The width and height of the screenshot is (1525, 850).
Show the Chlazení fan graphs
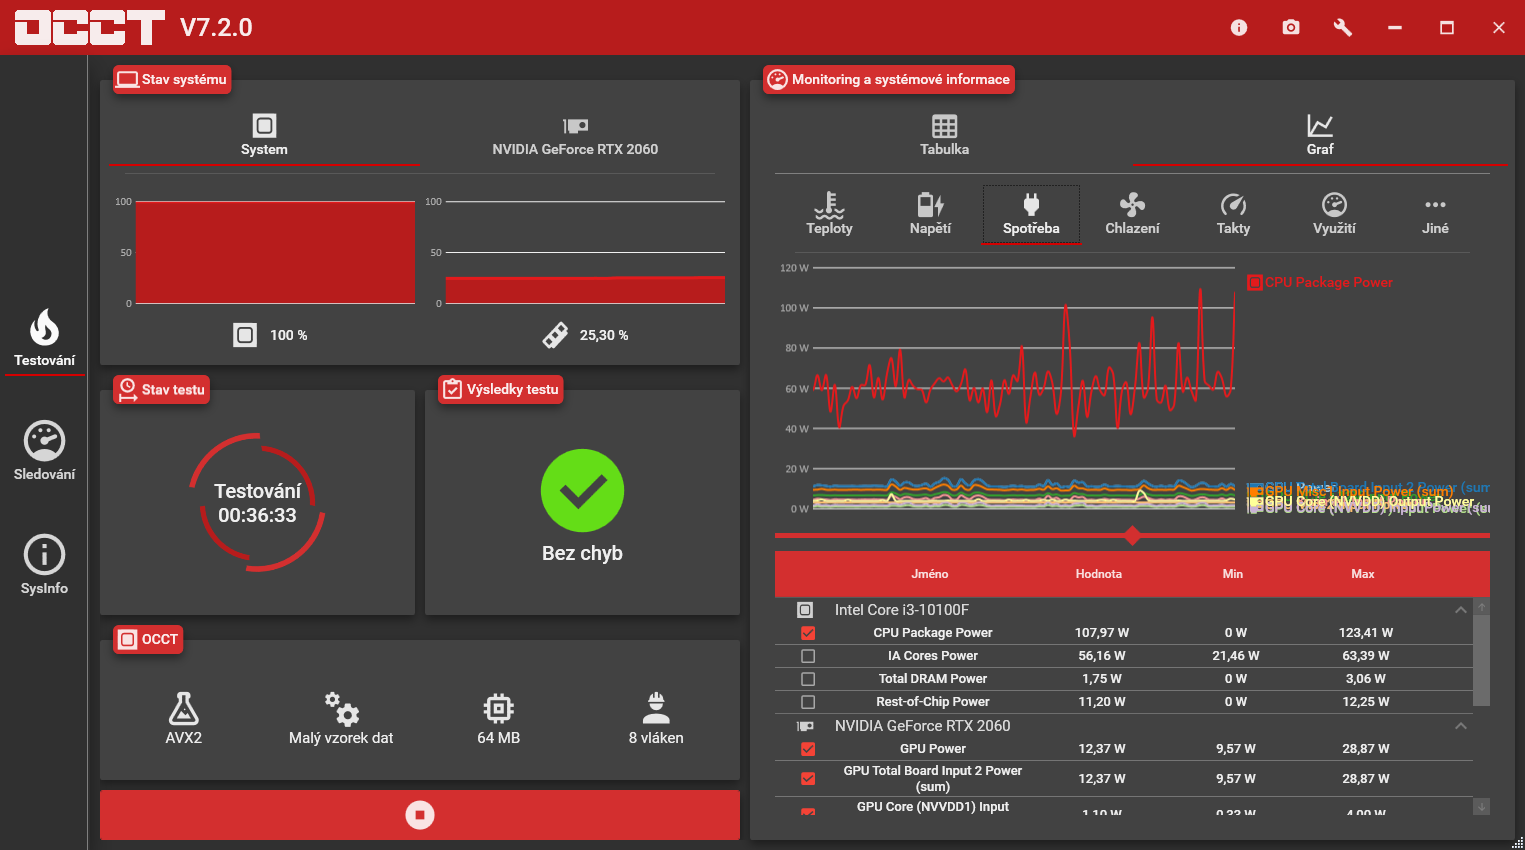pyautogui.click(x=1132, y=214)
